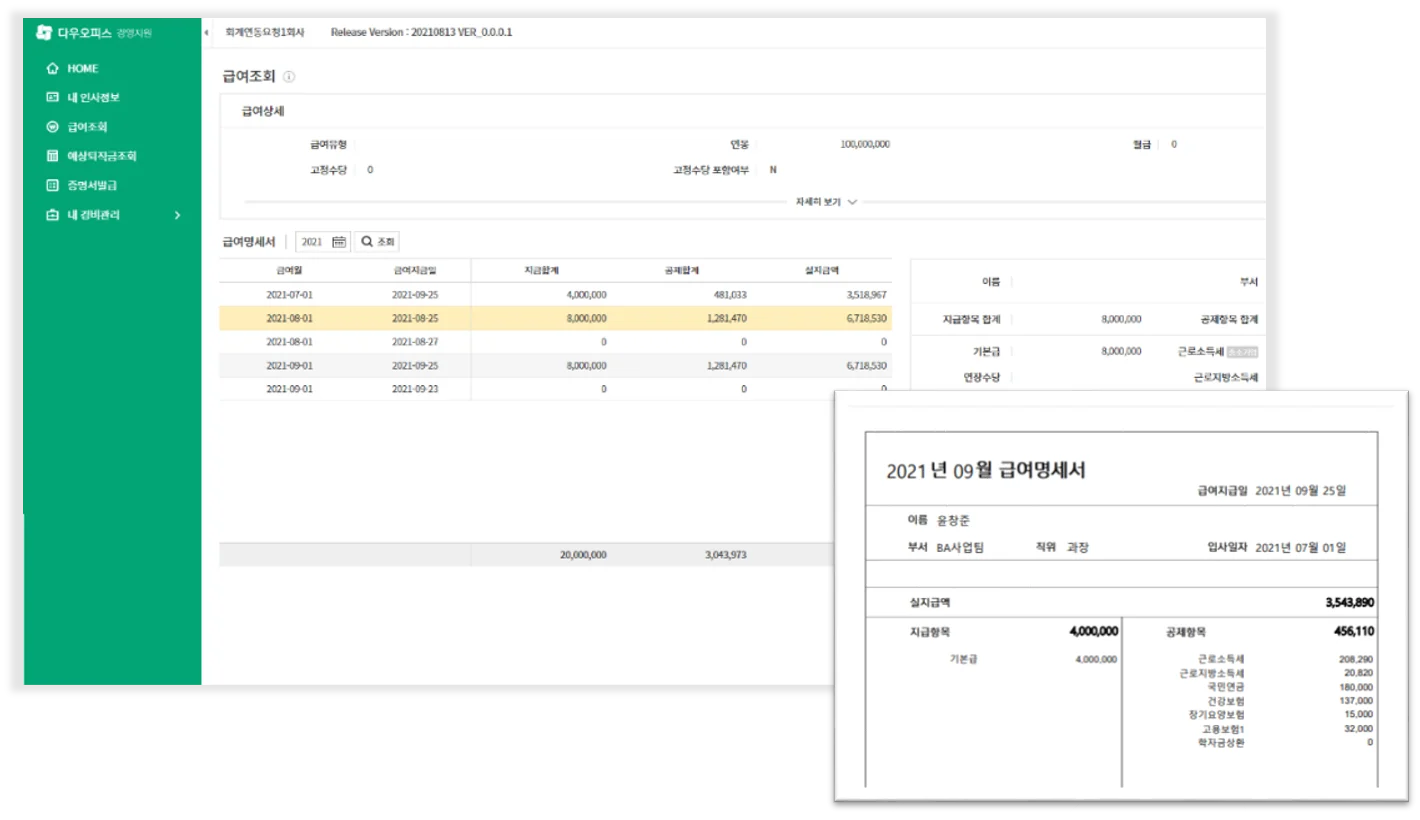
Task: Click the ID card icon for 내 인사정보
Action: (x=53, y=98)
